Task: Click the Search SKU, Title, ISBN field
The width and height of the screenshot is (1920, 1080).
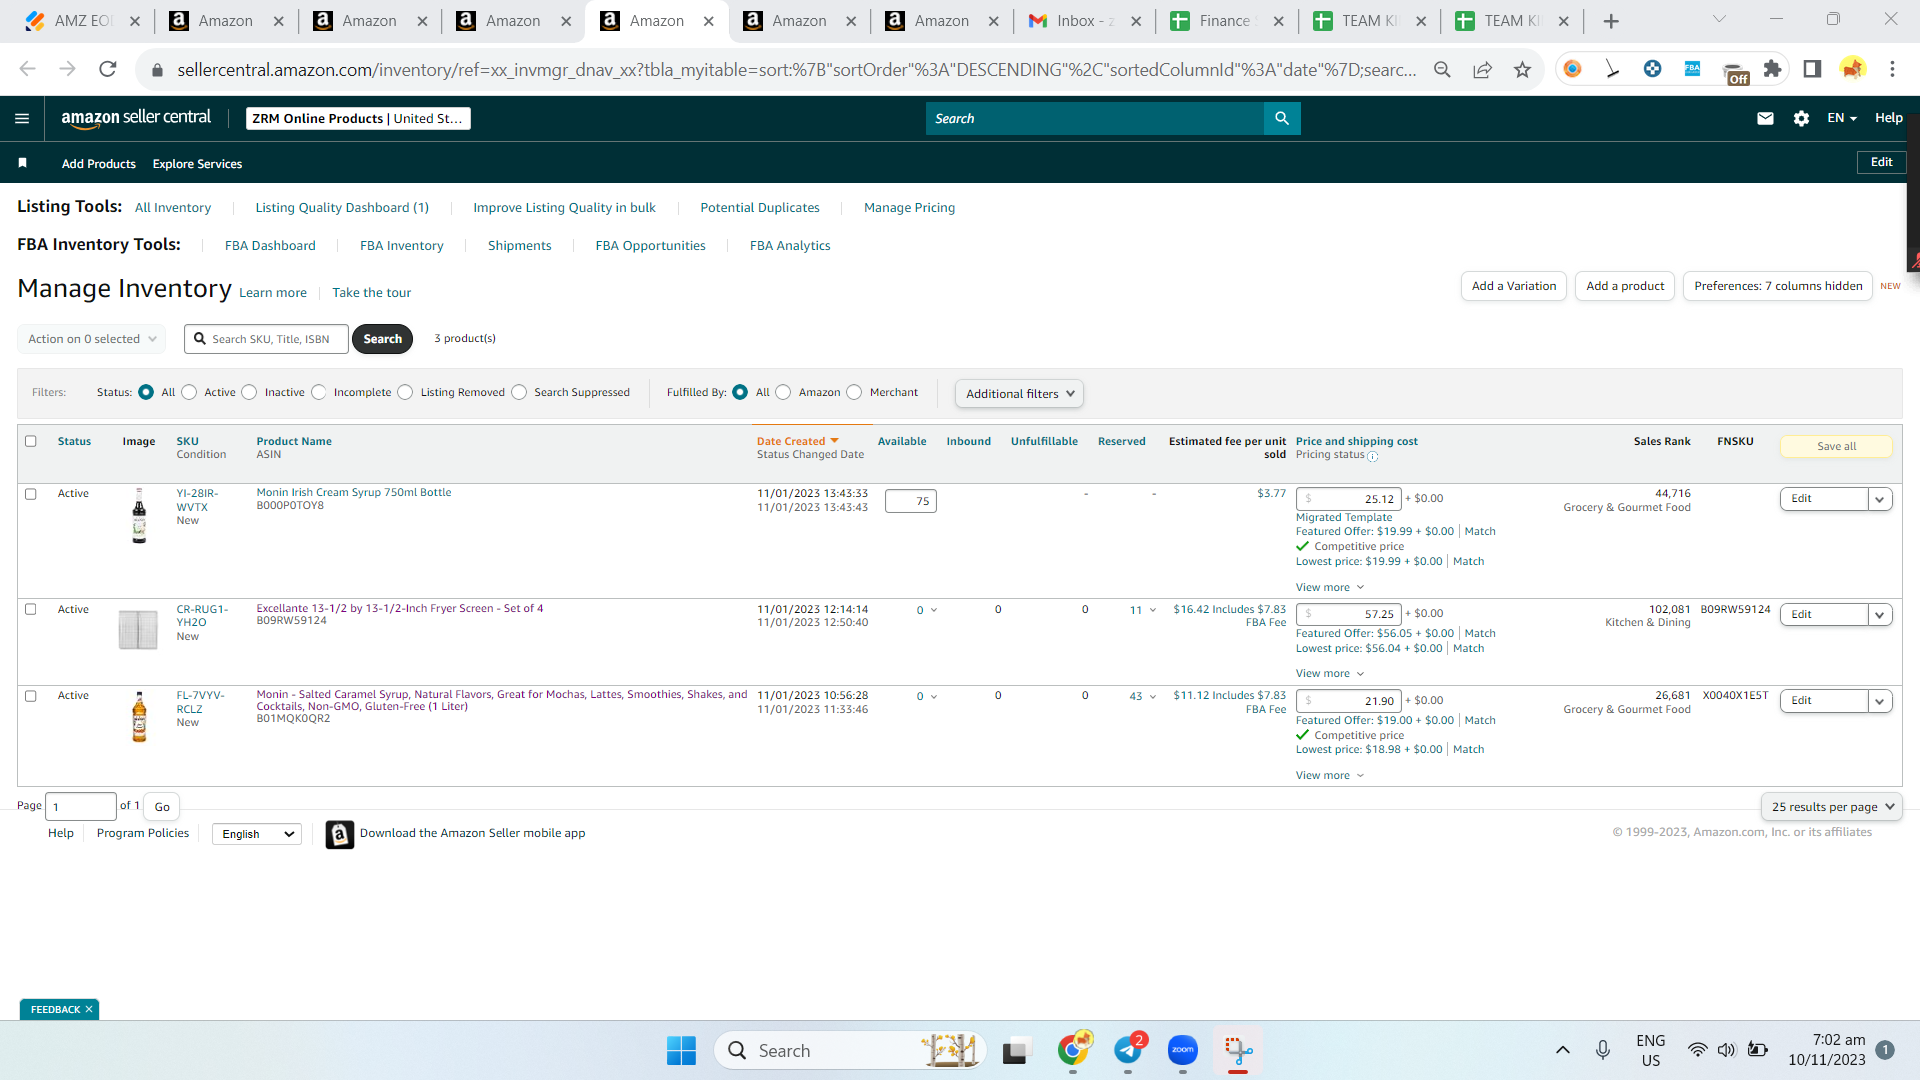Action: (267, 339)
